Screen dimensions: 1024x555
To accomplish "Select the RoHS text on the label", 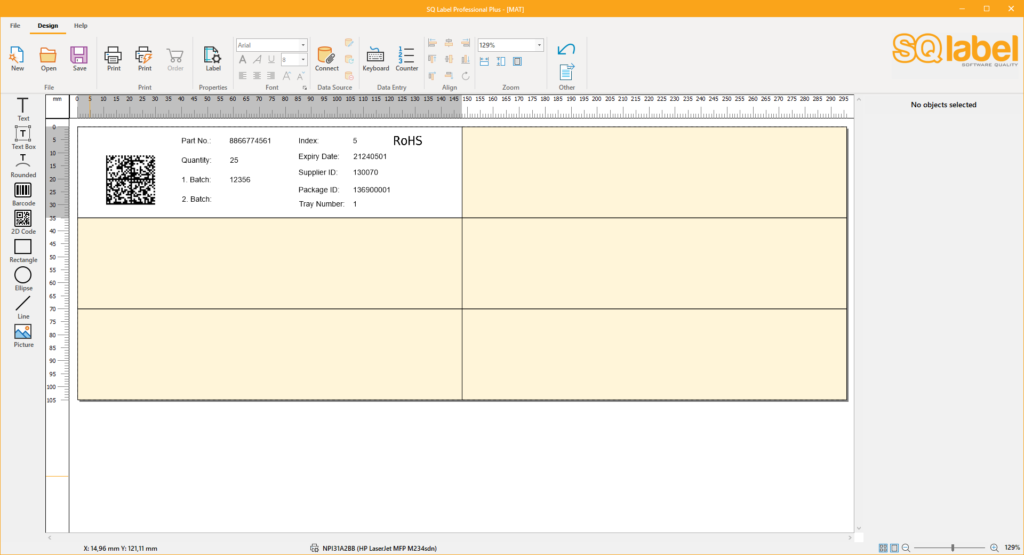I will (407, 141).
